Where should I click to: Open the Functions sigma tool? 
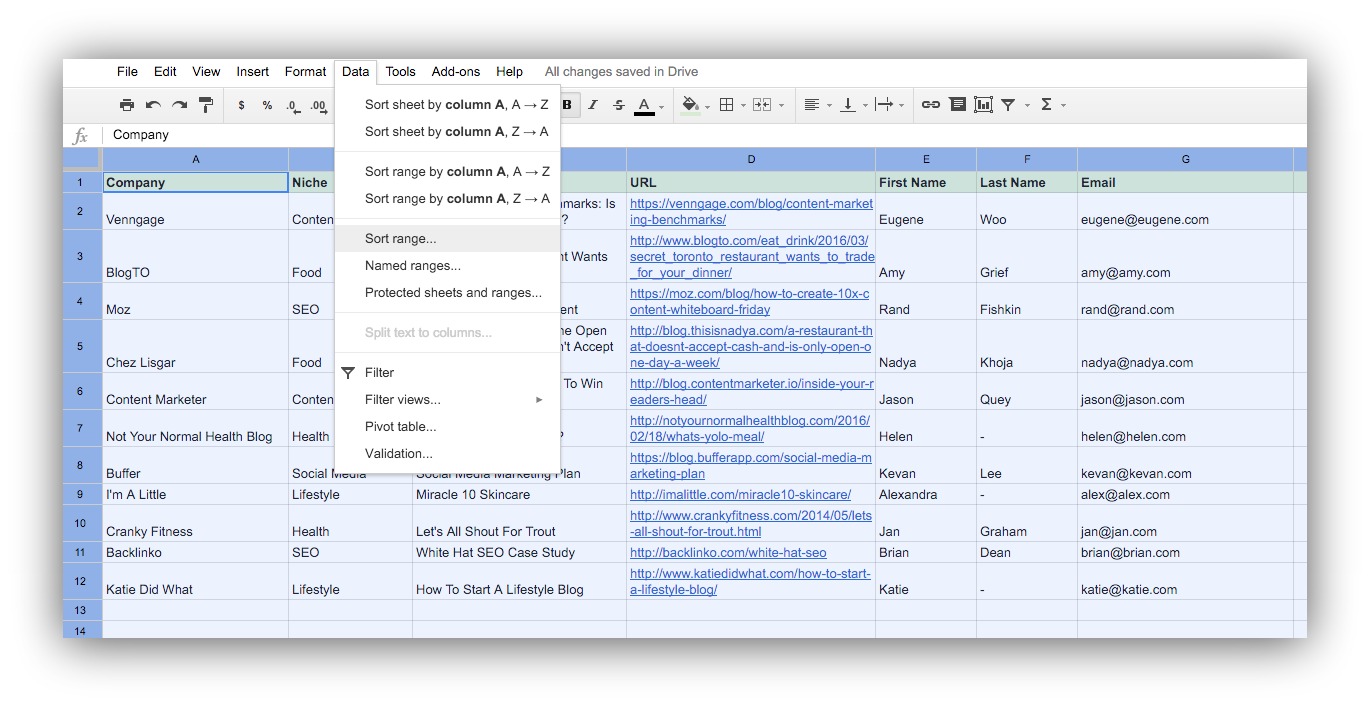(1046, 105)
